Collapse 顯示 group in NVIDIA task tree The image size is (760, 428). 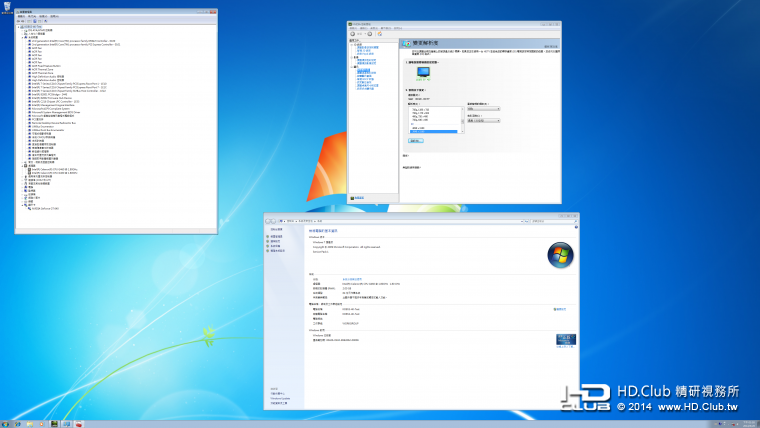[351, 67]
